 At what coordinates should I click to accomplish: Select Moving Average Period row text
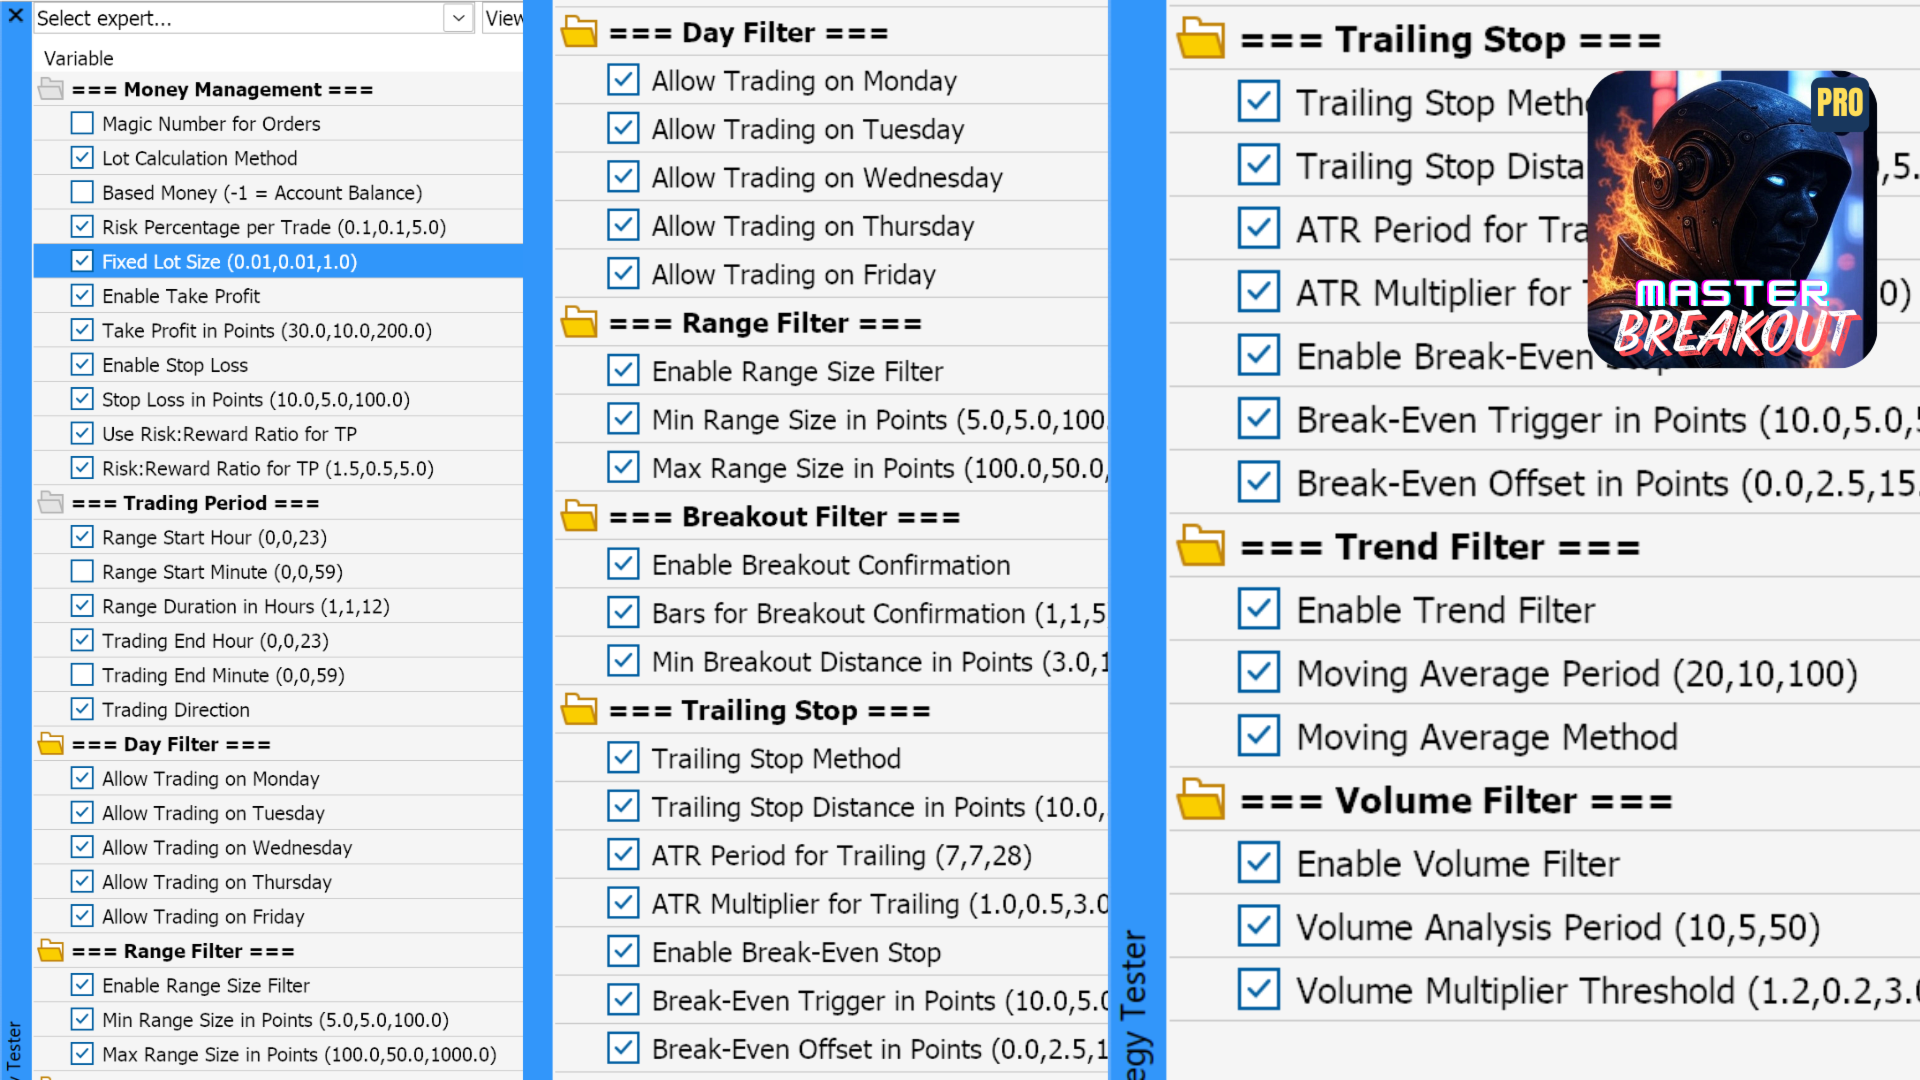coord(1576,674)
